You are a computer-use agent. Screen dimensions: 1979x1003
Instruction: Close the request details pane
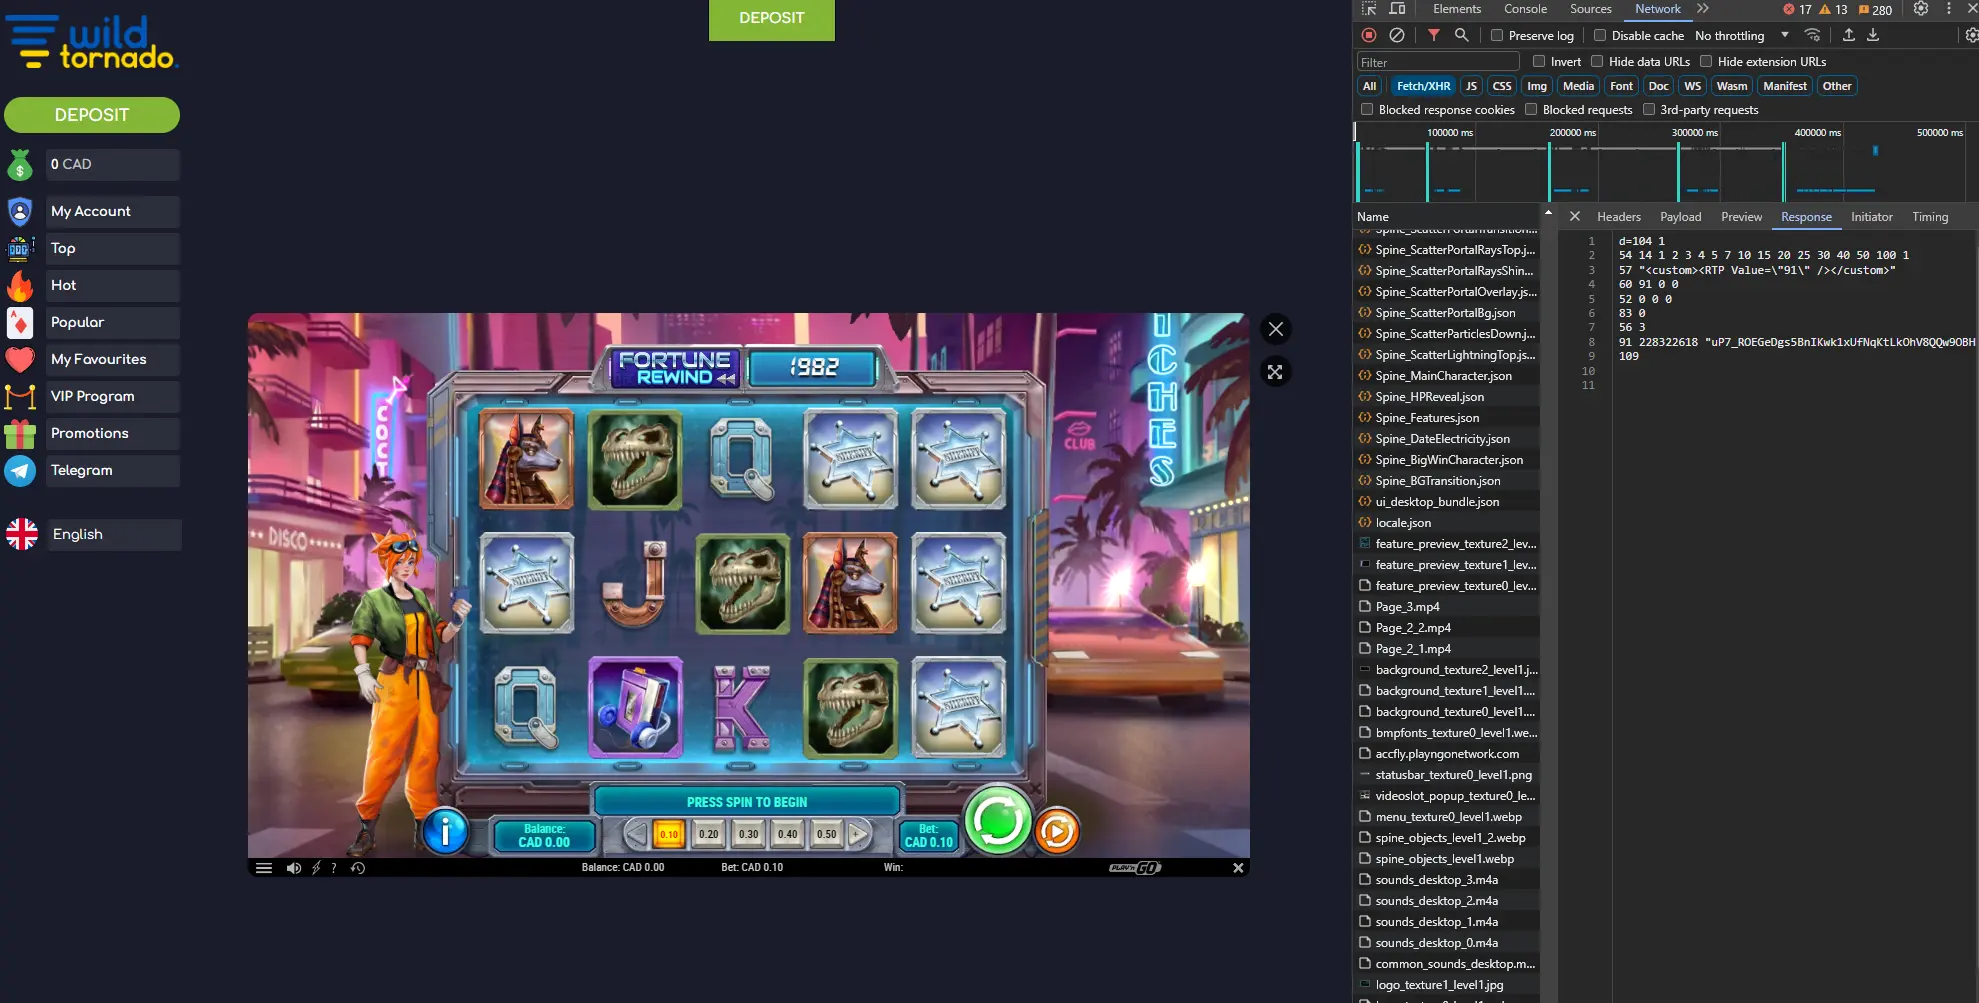click(x=1575, y=216)
